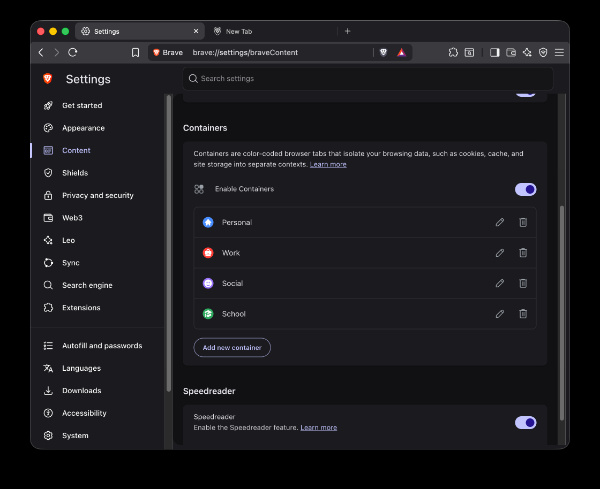Viewport: 600px width, 489px height.
Task: Delete the Personal container
Action: point(523,222)
